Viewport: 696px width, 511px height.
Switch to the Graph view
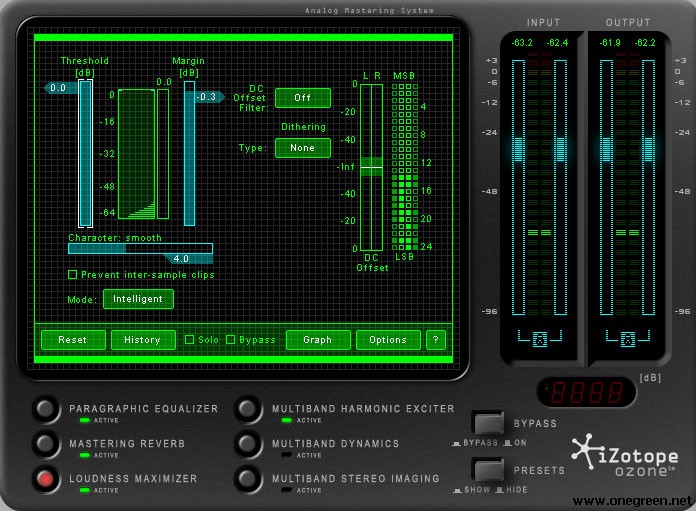click(x=318, y=340)
